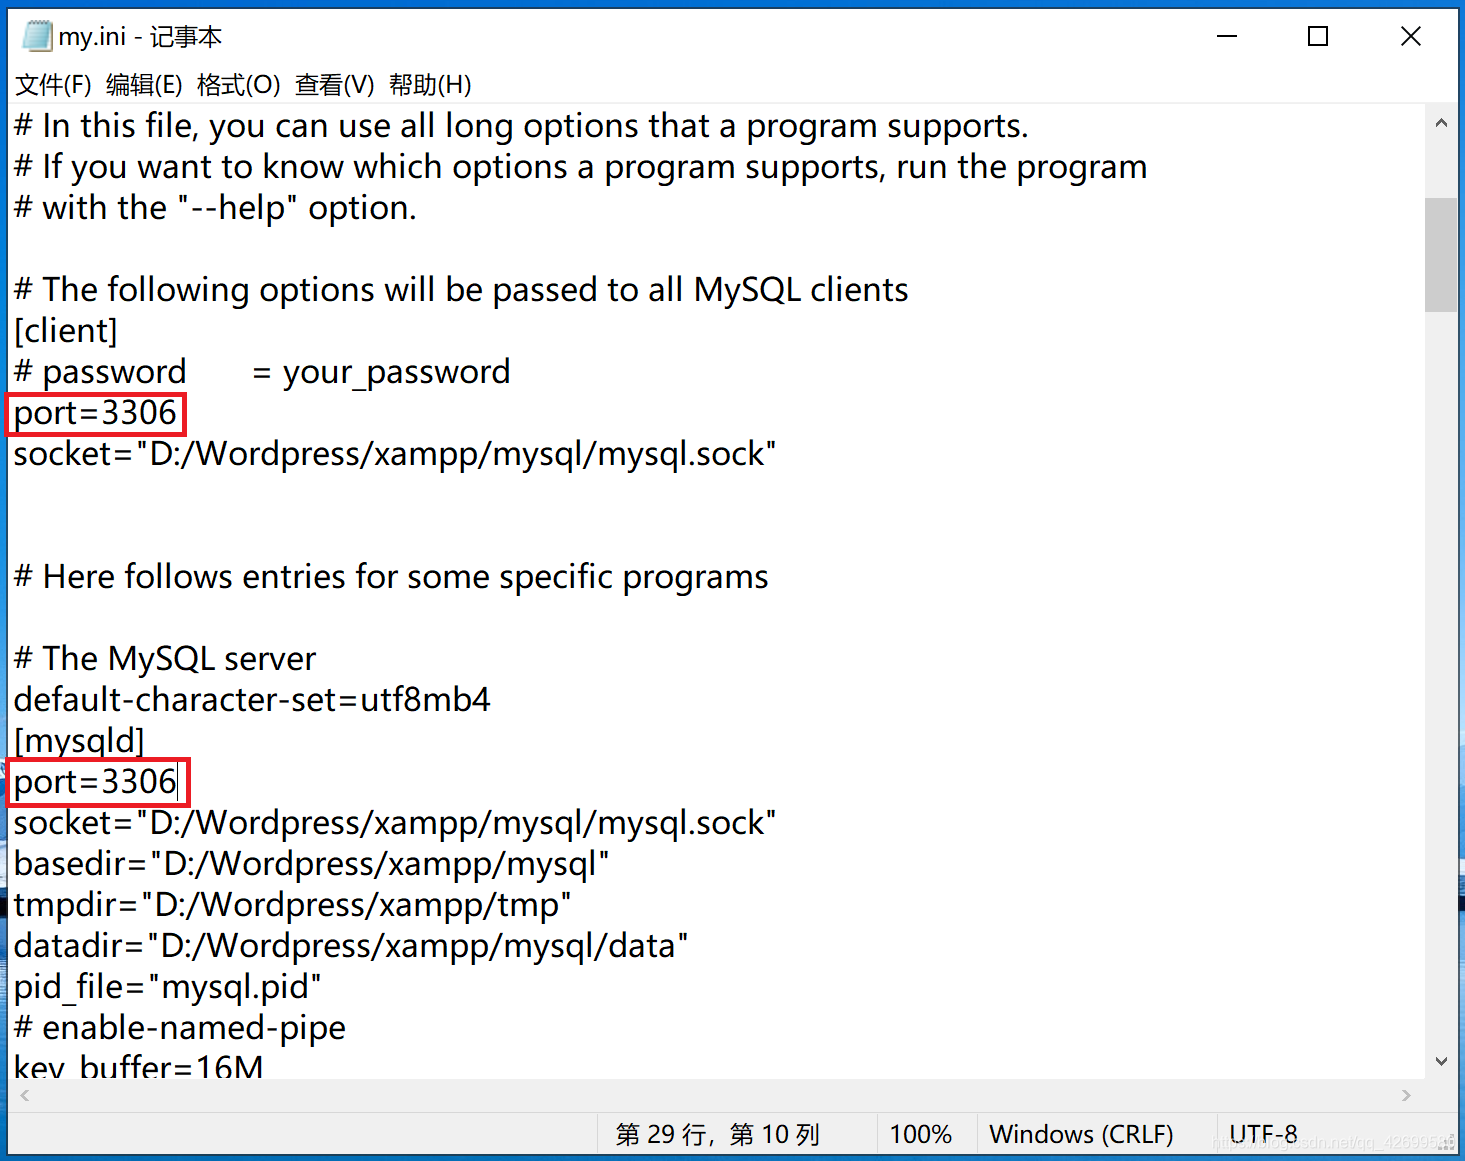Click the datadir="D:/Wordpress/xampp/mysql/data" line
The height and width of the screenshot is (1161, 1465).
pyautogui.click(x=351, y=946)
